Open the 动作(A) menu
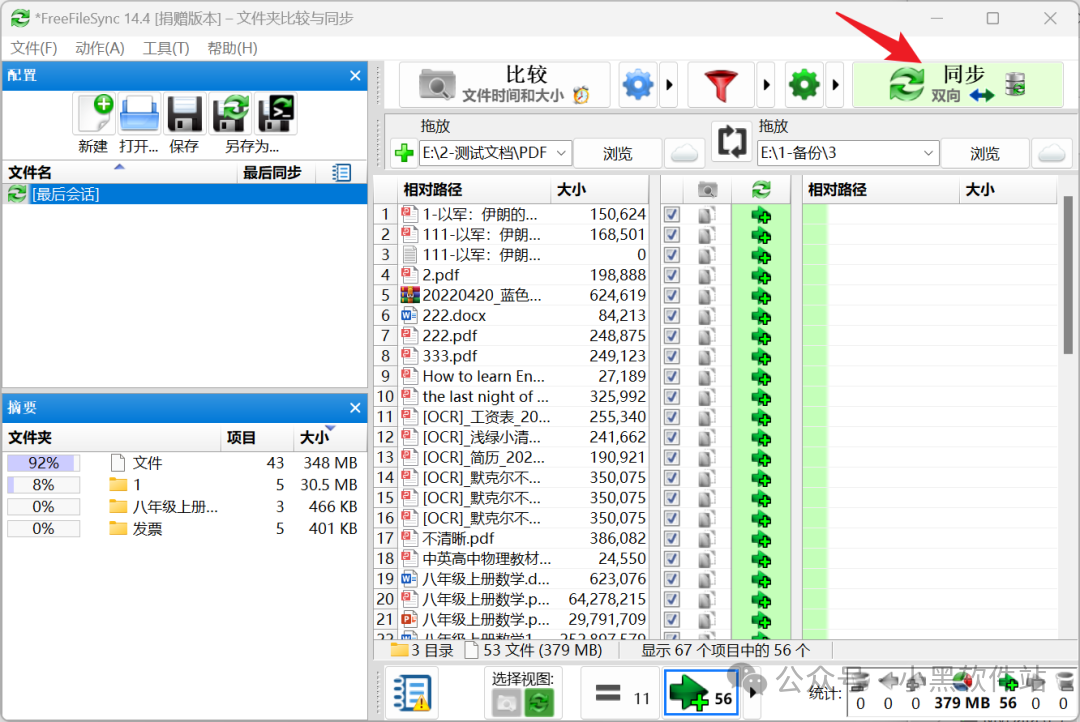 click(100, 48)
